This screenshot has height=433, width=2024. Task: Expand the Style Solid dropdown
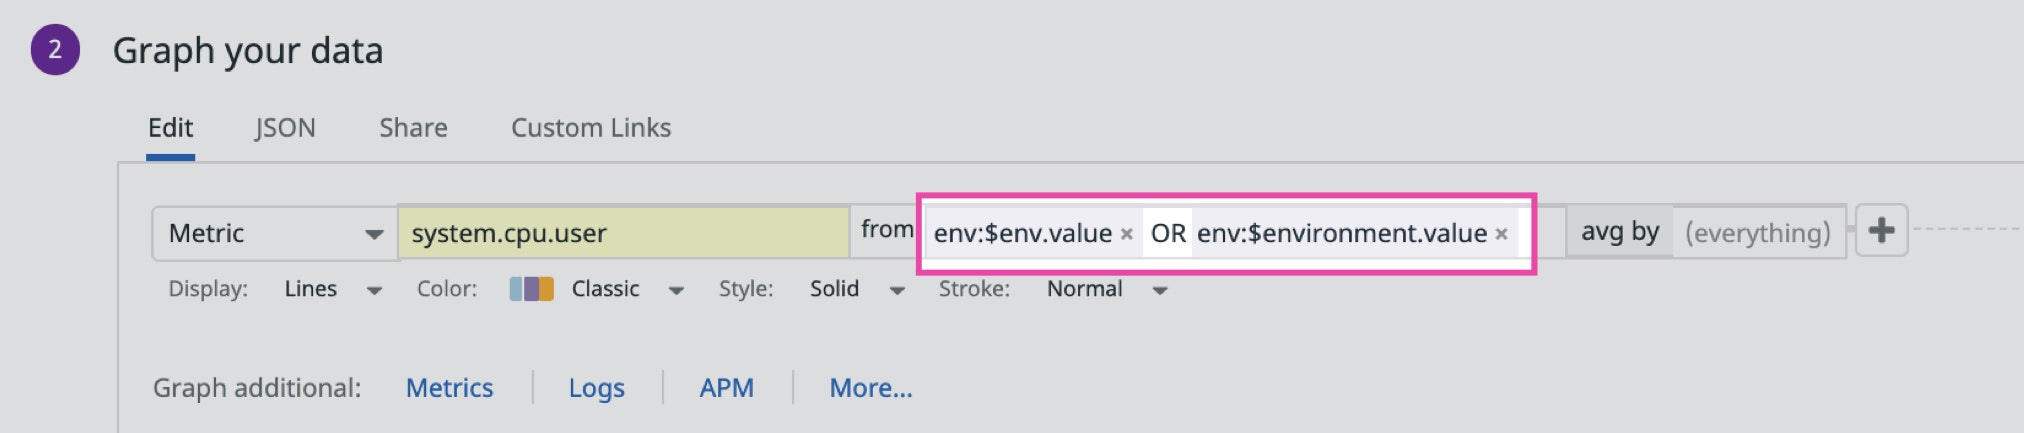(897, 290)
